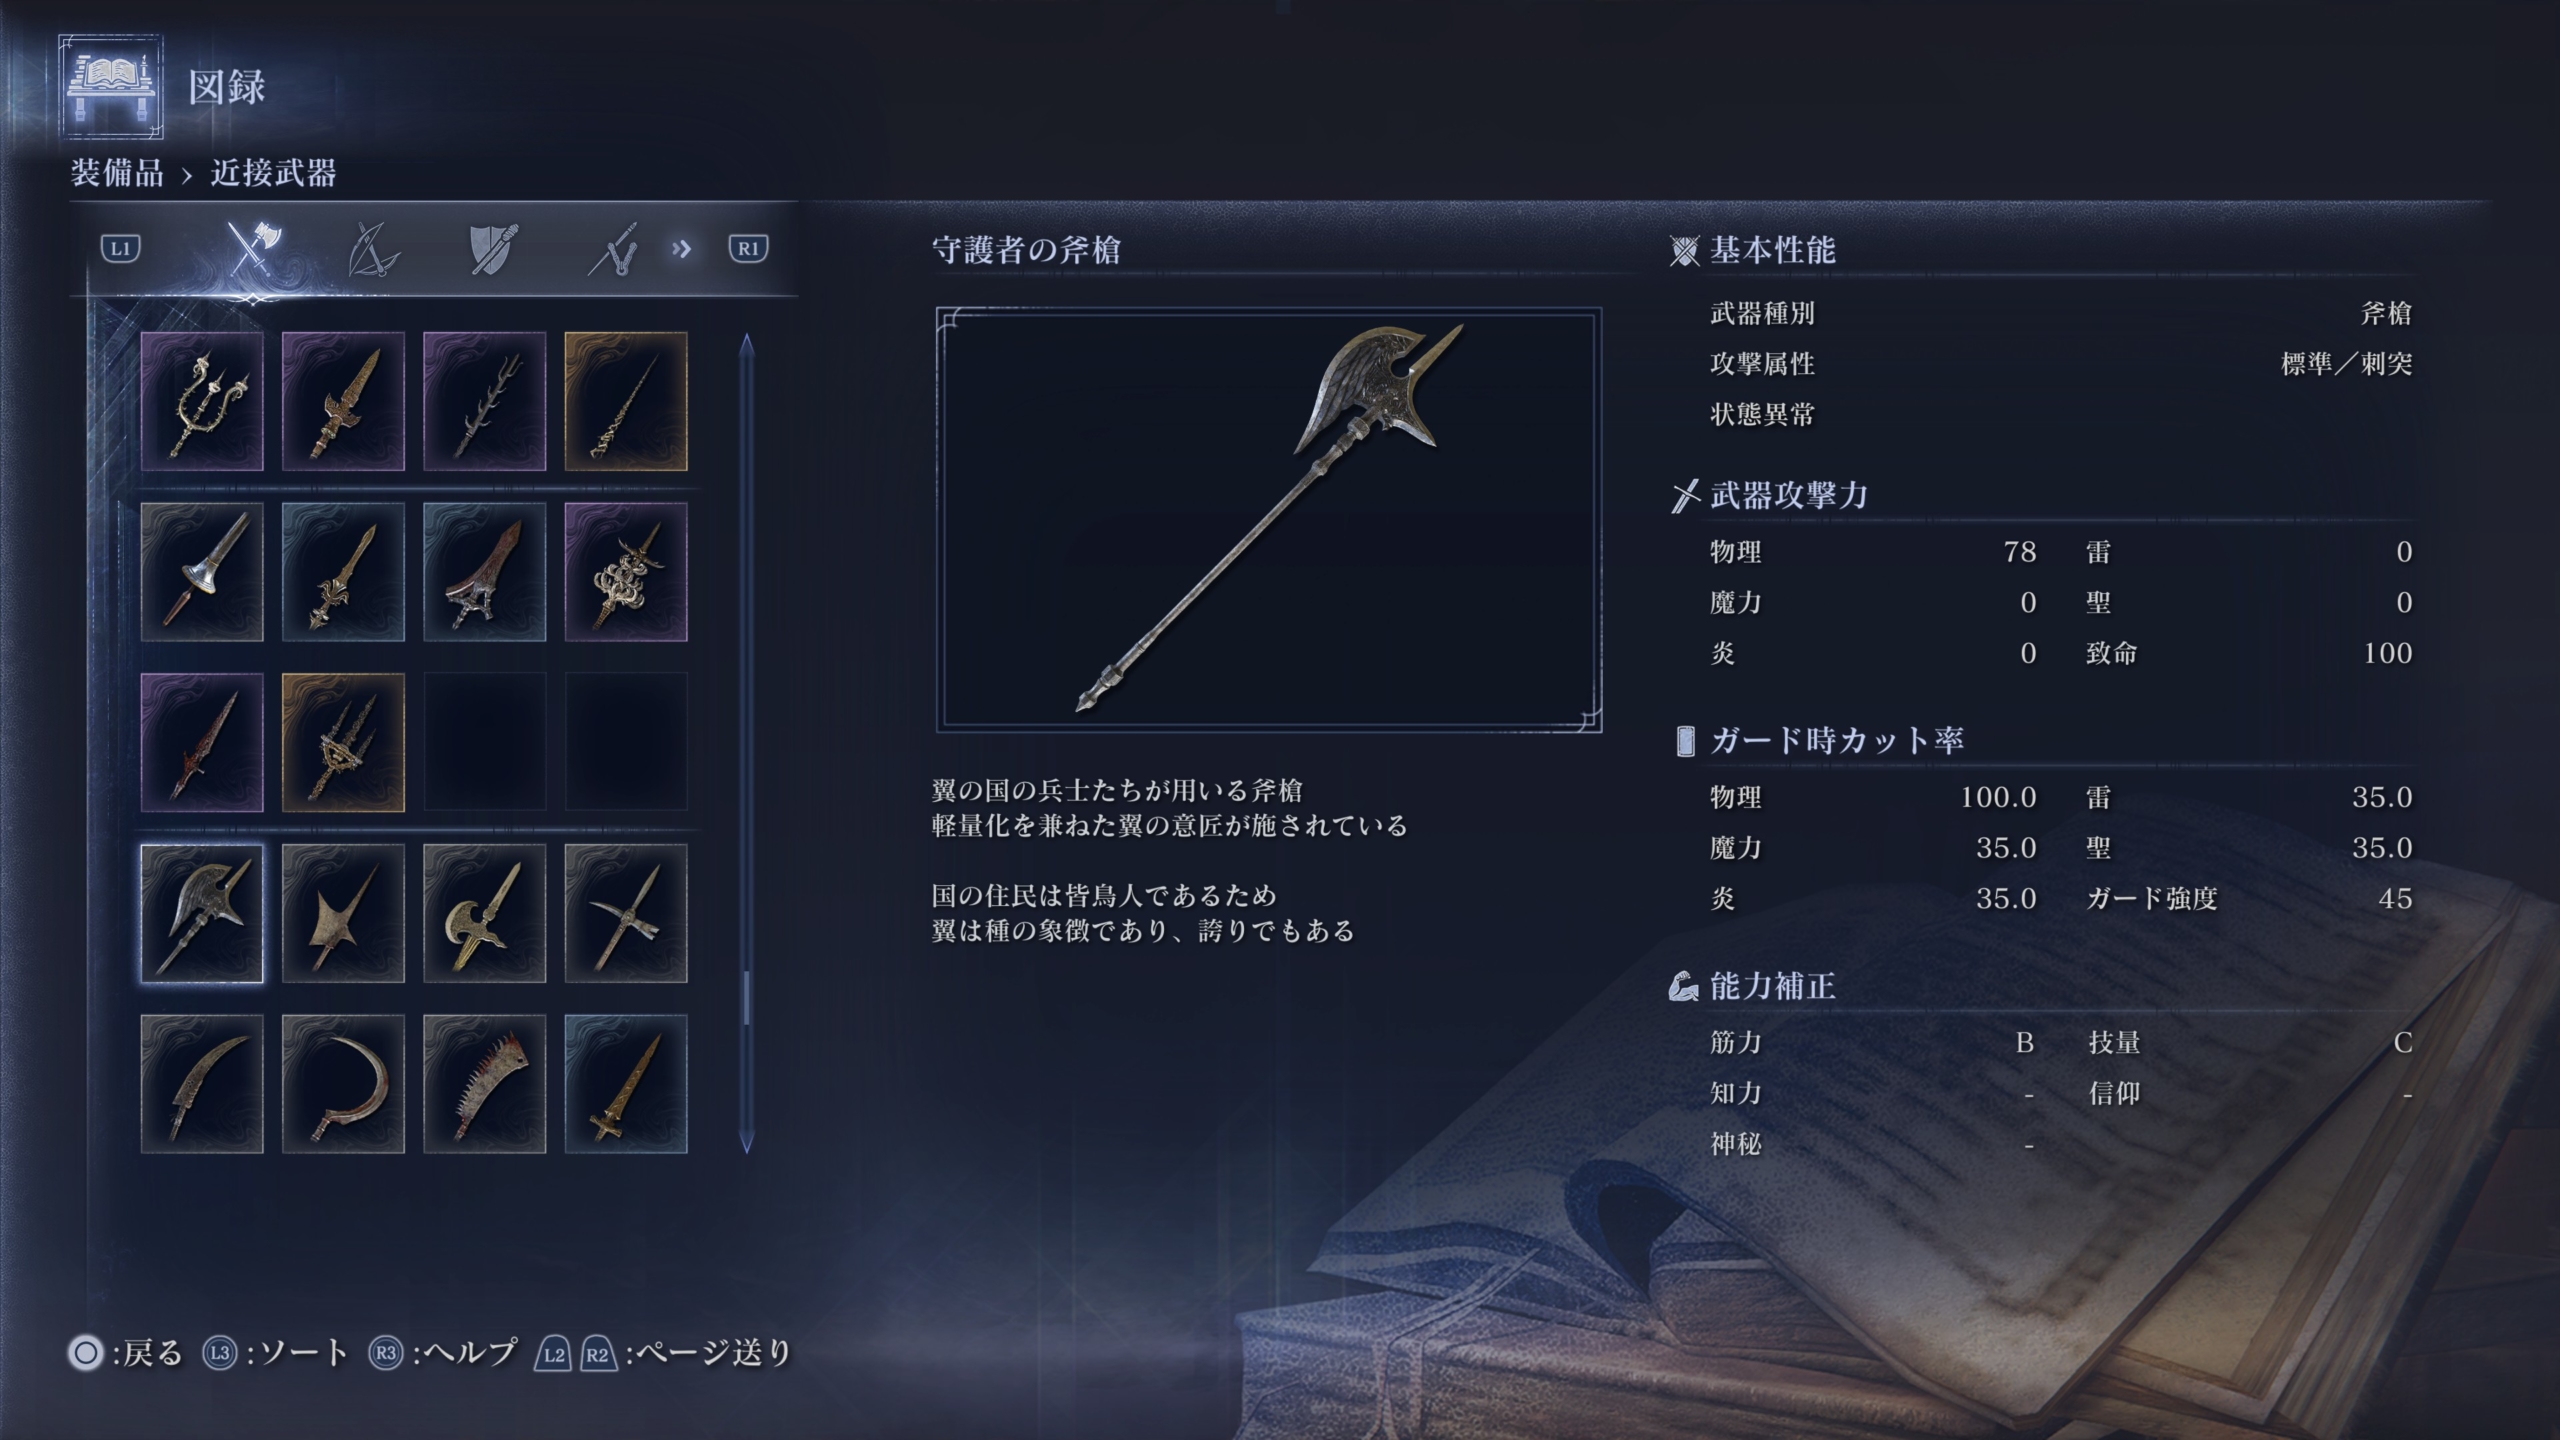Screen dimensions: 2560x1440
Task: Select the winged guardian halberd icon
Action: click(x=202, y=913)
